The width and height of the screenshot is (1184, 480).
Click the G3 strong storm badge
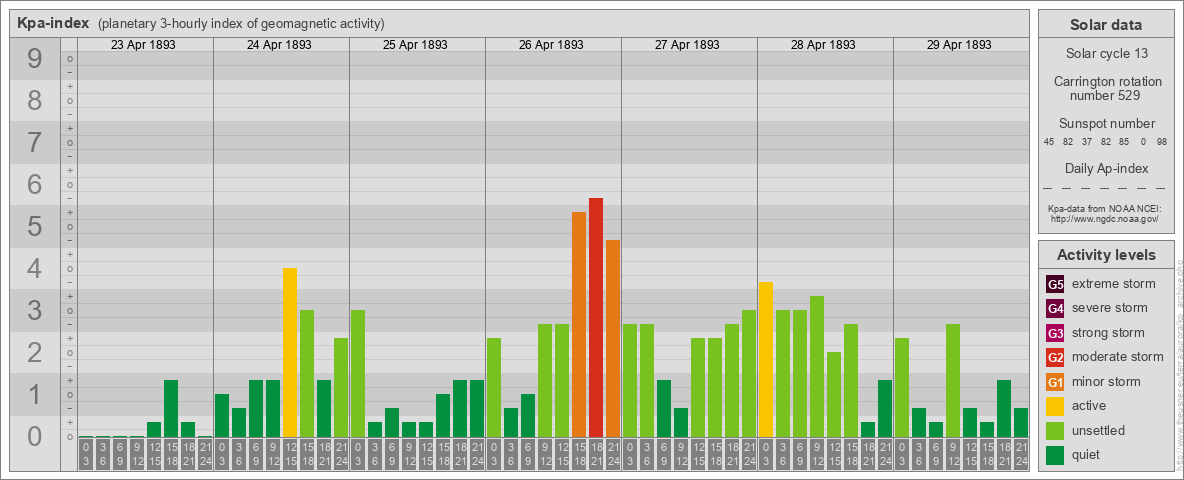(x=1055, y=333)
